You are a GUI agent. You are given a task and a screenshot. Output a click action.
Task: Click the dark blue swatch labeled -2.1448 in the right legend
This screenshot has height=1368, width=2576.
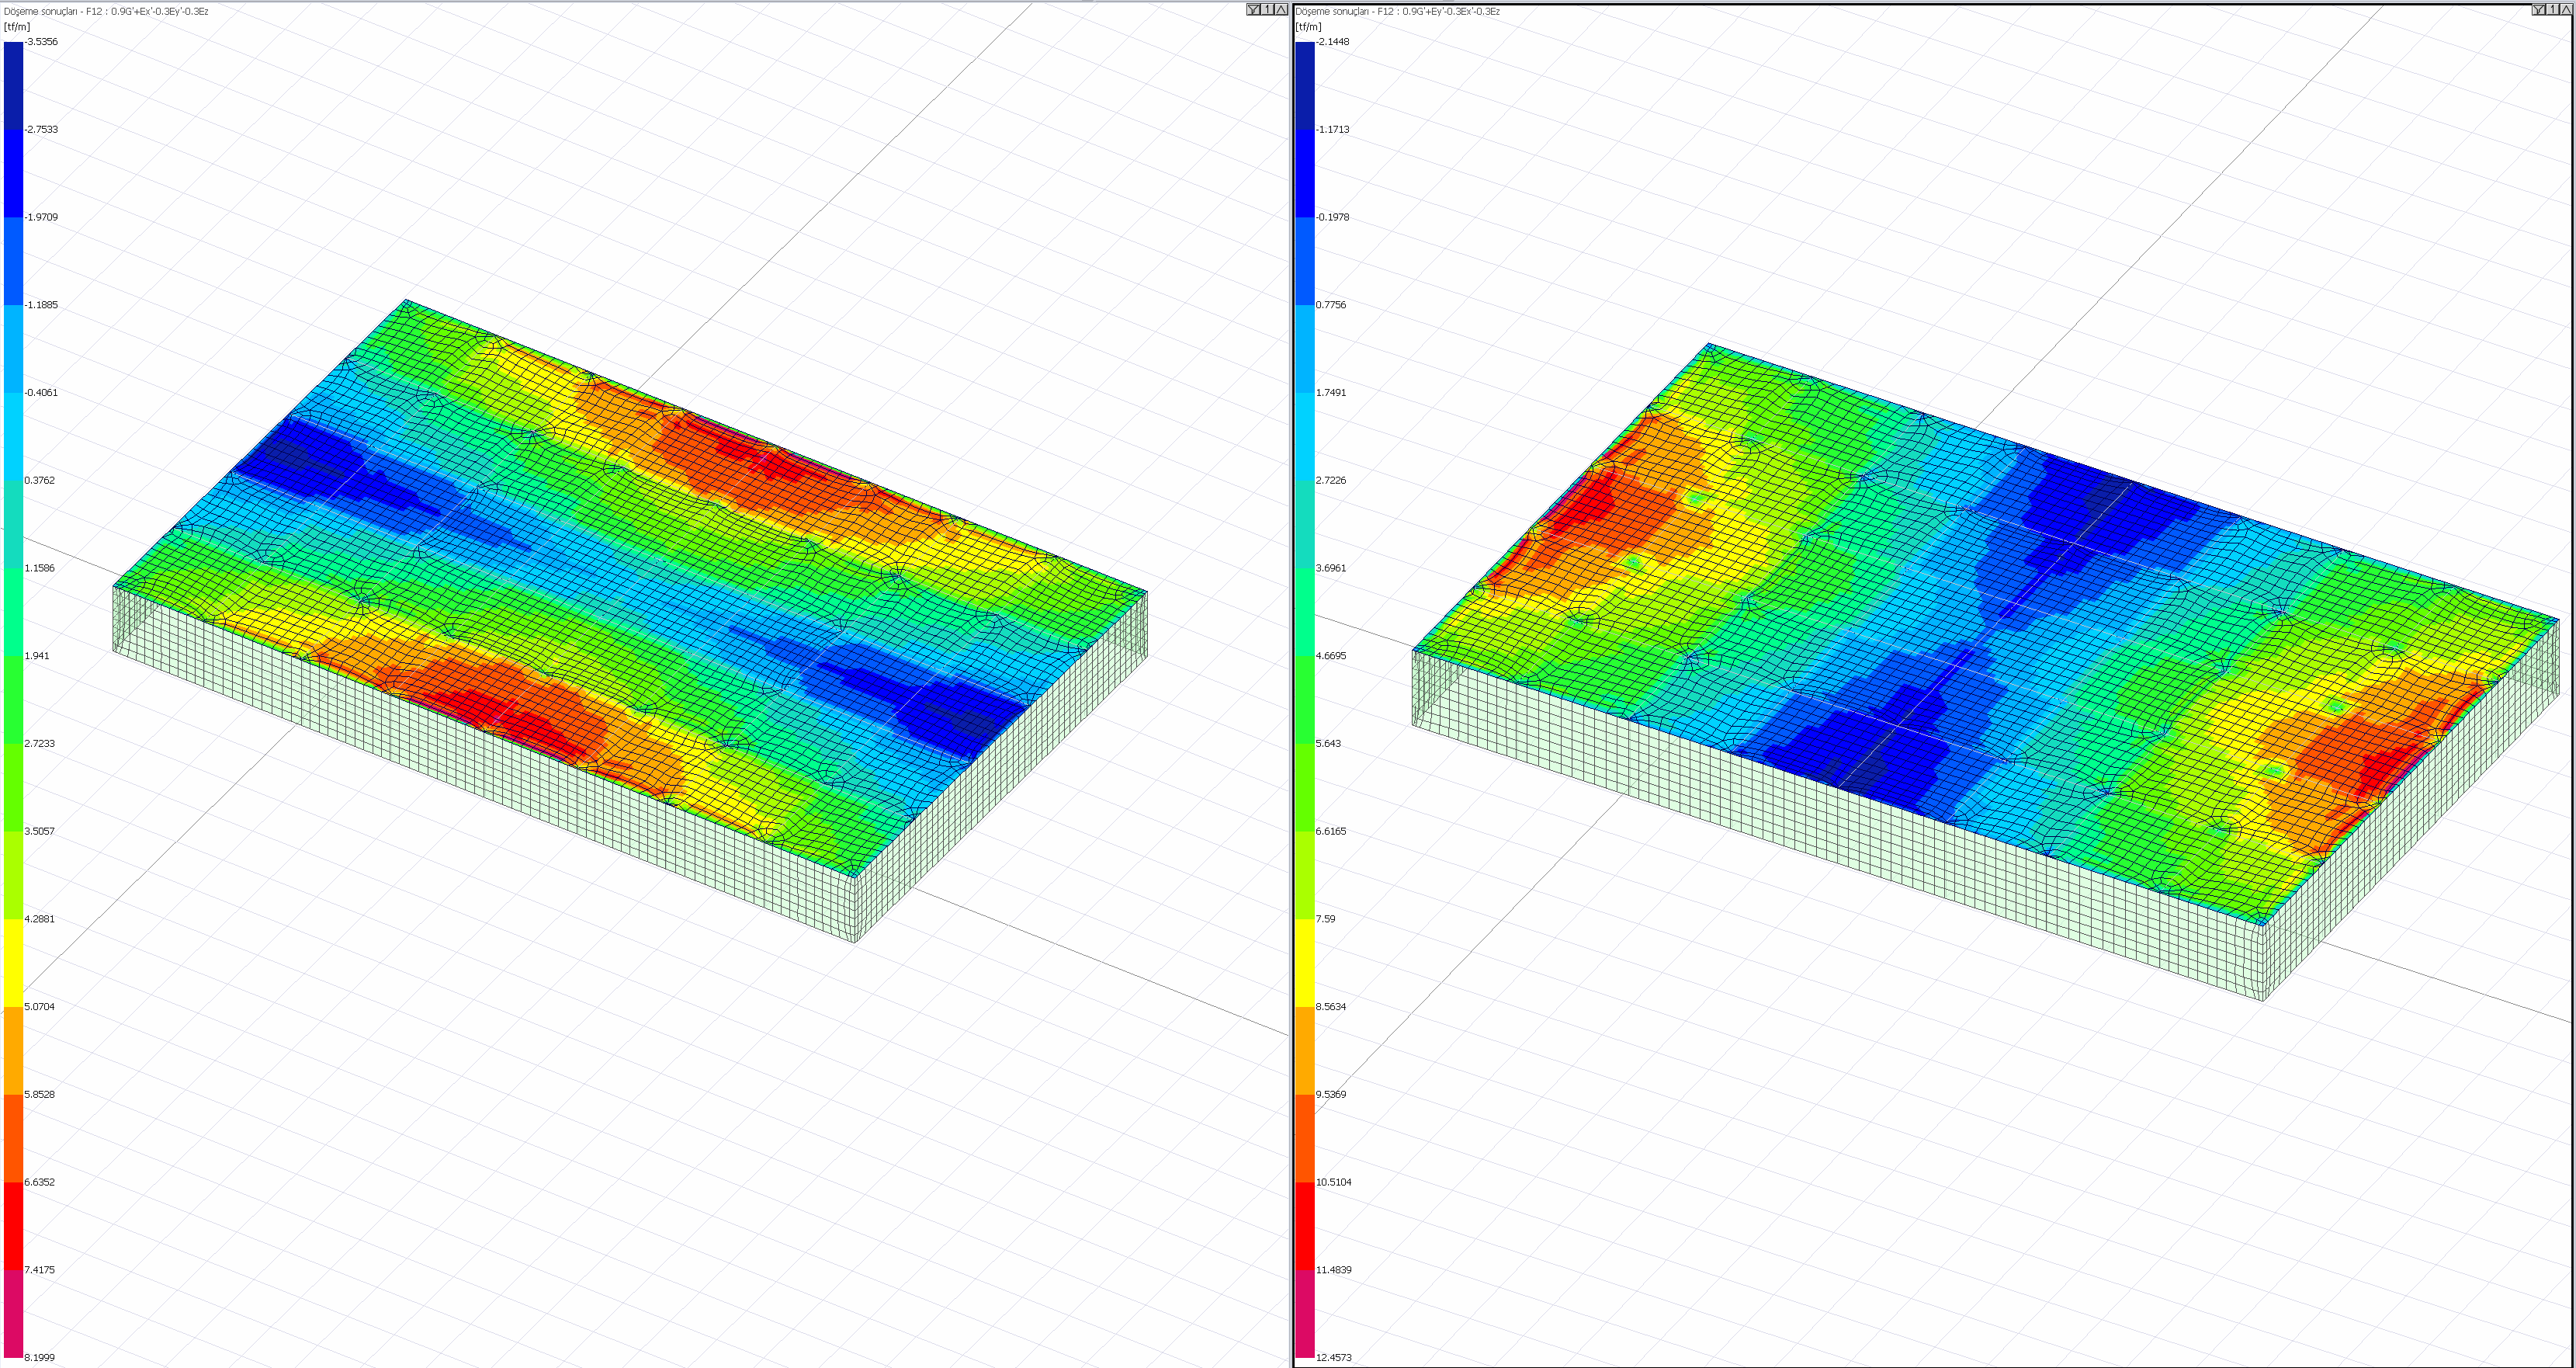[x=1305, y=85]
